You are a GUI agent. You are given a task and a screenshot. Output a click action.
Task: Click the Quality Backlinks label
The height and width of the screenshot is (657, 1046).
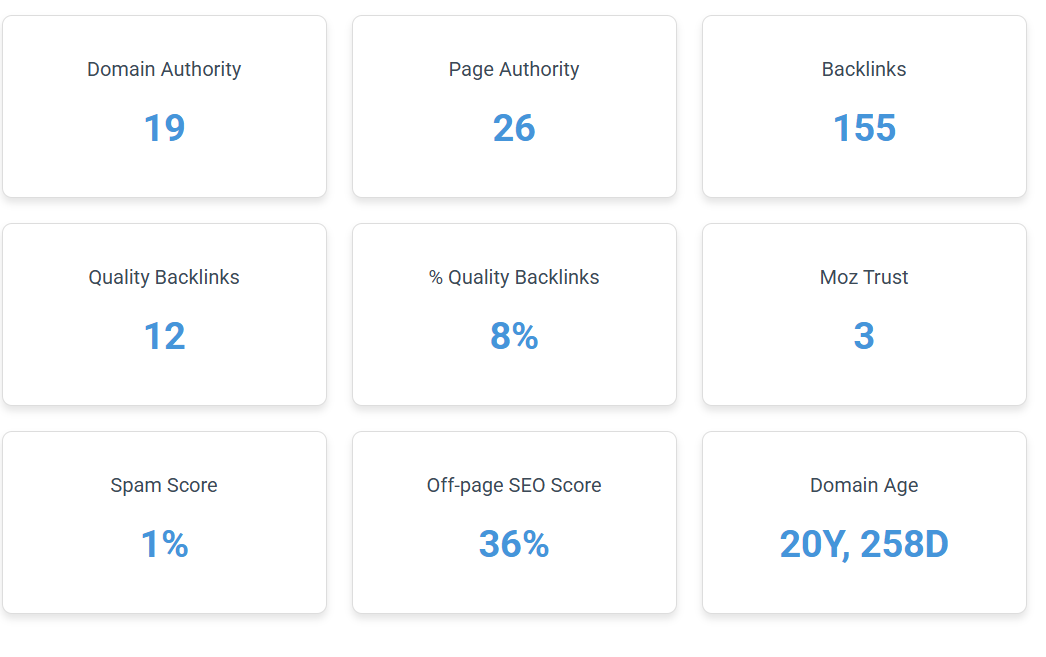pyautogui.click(x=164, y=277)
